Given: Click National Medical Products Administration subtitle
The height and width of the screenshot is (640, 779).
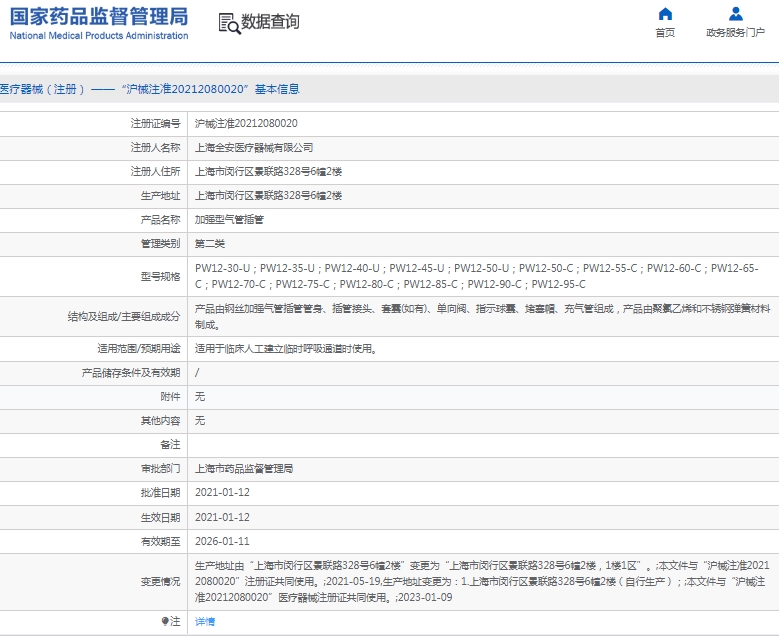Looking at the screenshot, I should [99, 36].
